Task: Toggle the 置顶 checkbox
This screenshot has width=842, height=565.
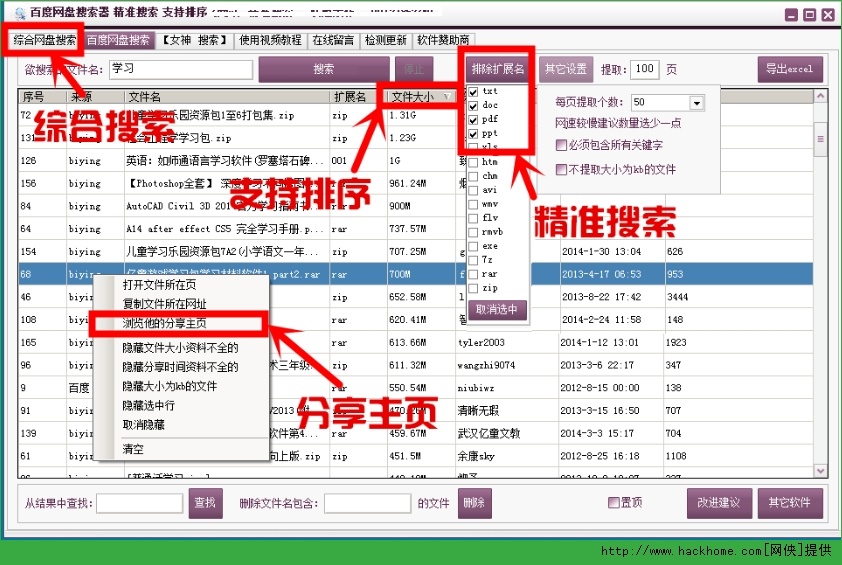Action: tap(613, 503)
